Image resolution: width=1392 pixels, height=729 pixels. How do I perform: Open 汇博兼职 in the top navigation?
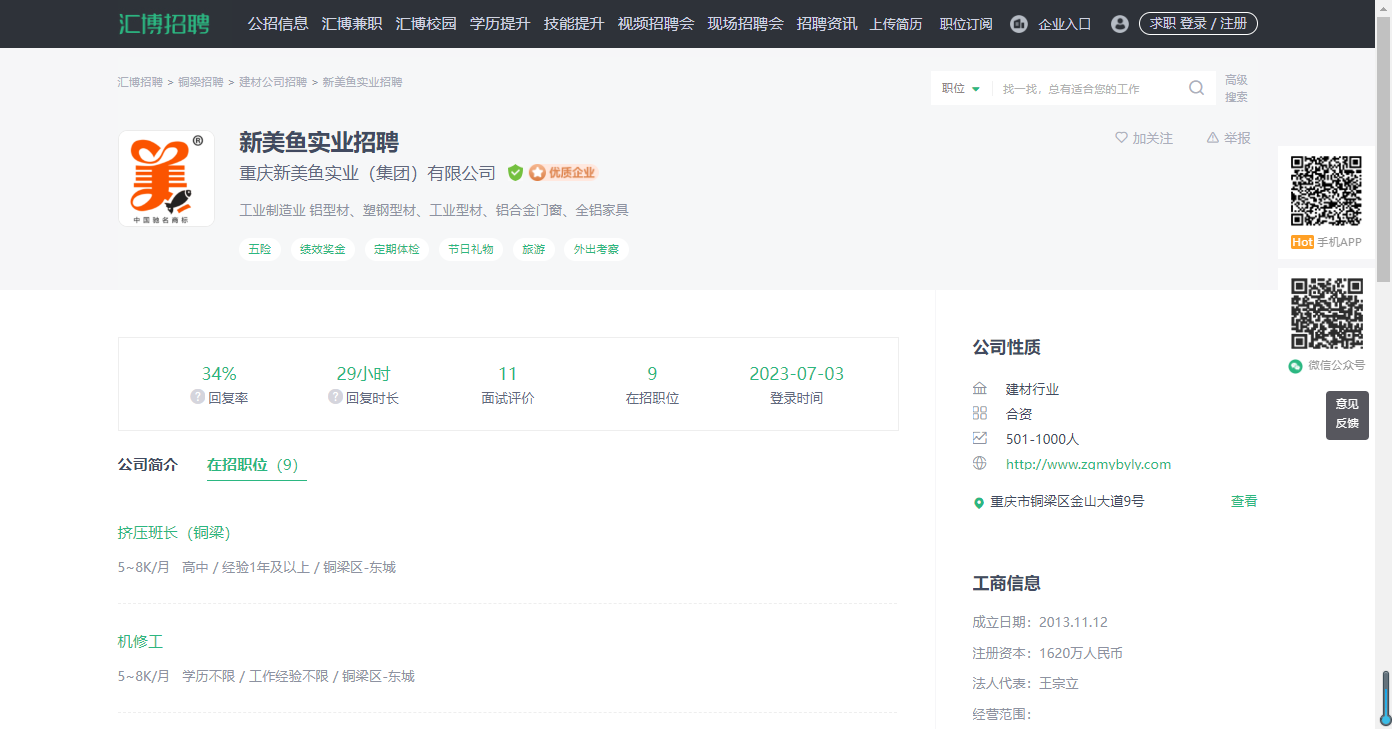click(352, 24)
